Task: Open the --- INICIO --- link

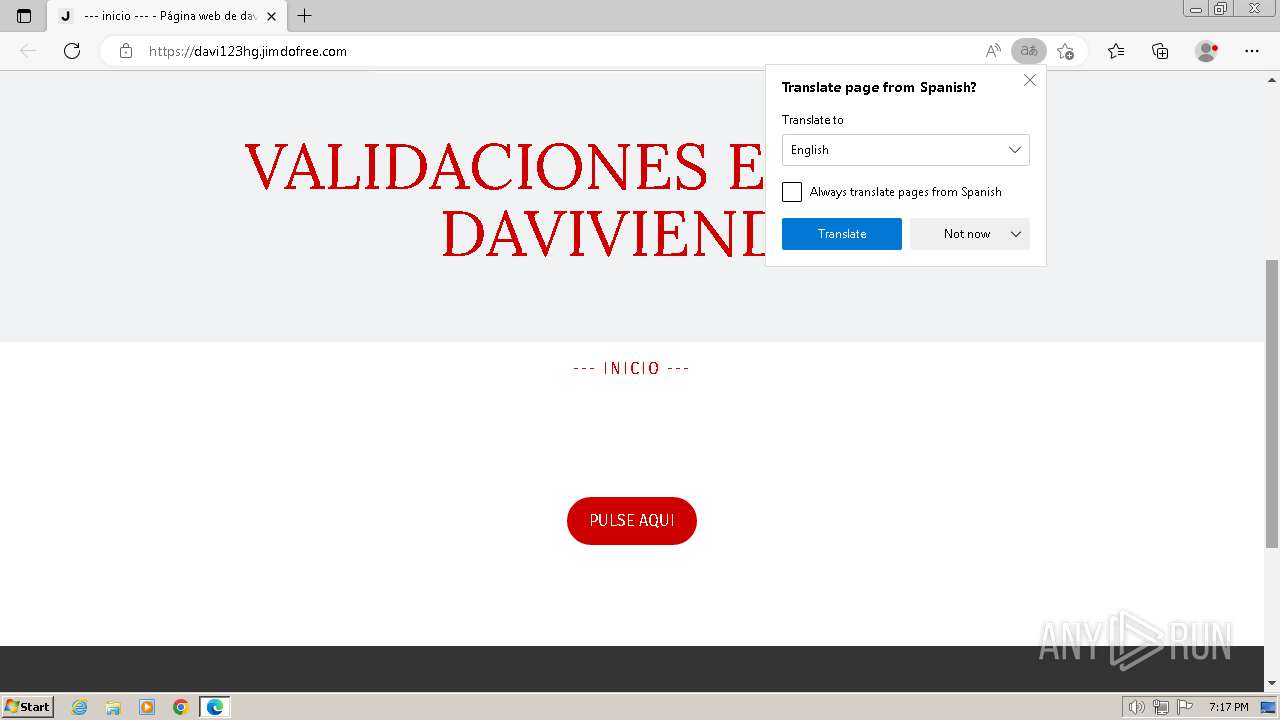Action: tap(631, 368)
